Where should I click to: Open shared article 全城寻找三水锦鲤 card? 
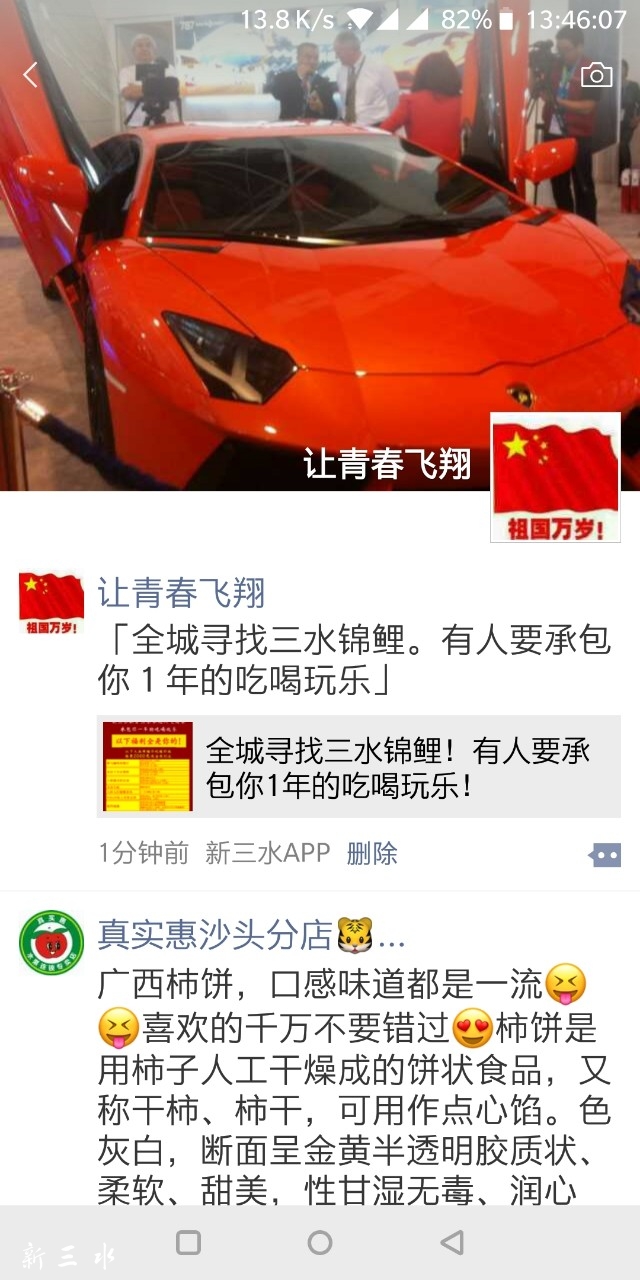[359, 767]
